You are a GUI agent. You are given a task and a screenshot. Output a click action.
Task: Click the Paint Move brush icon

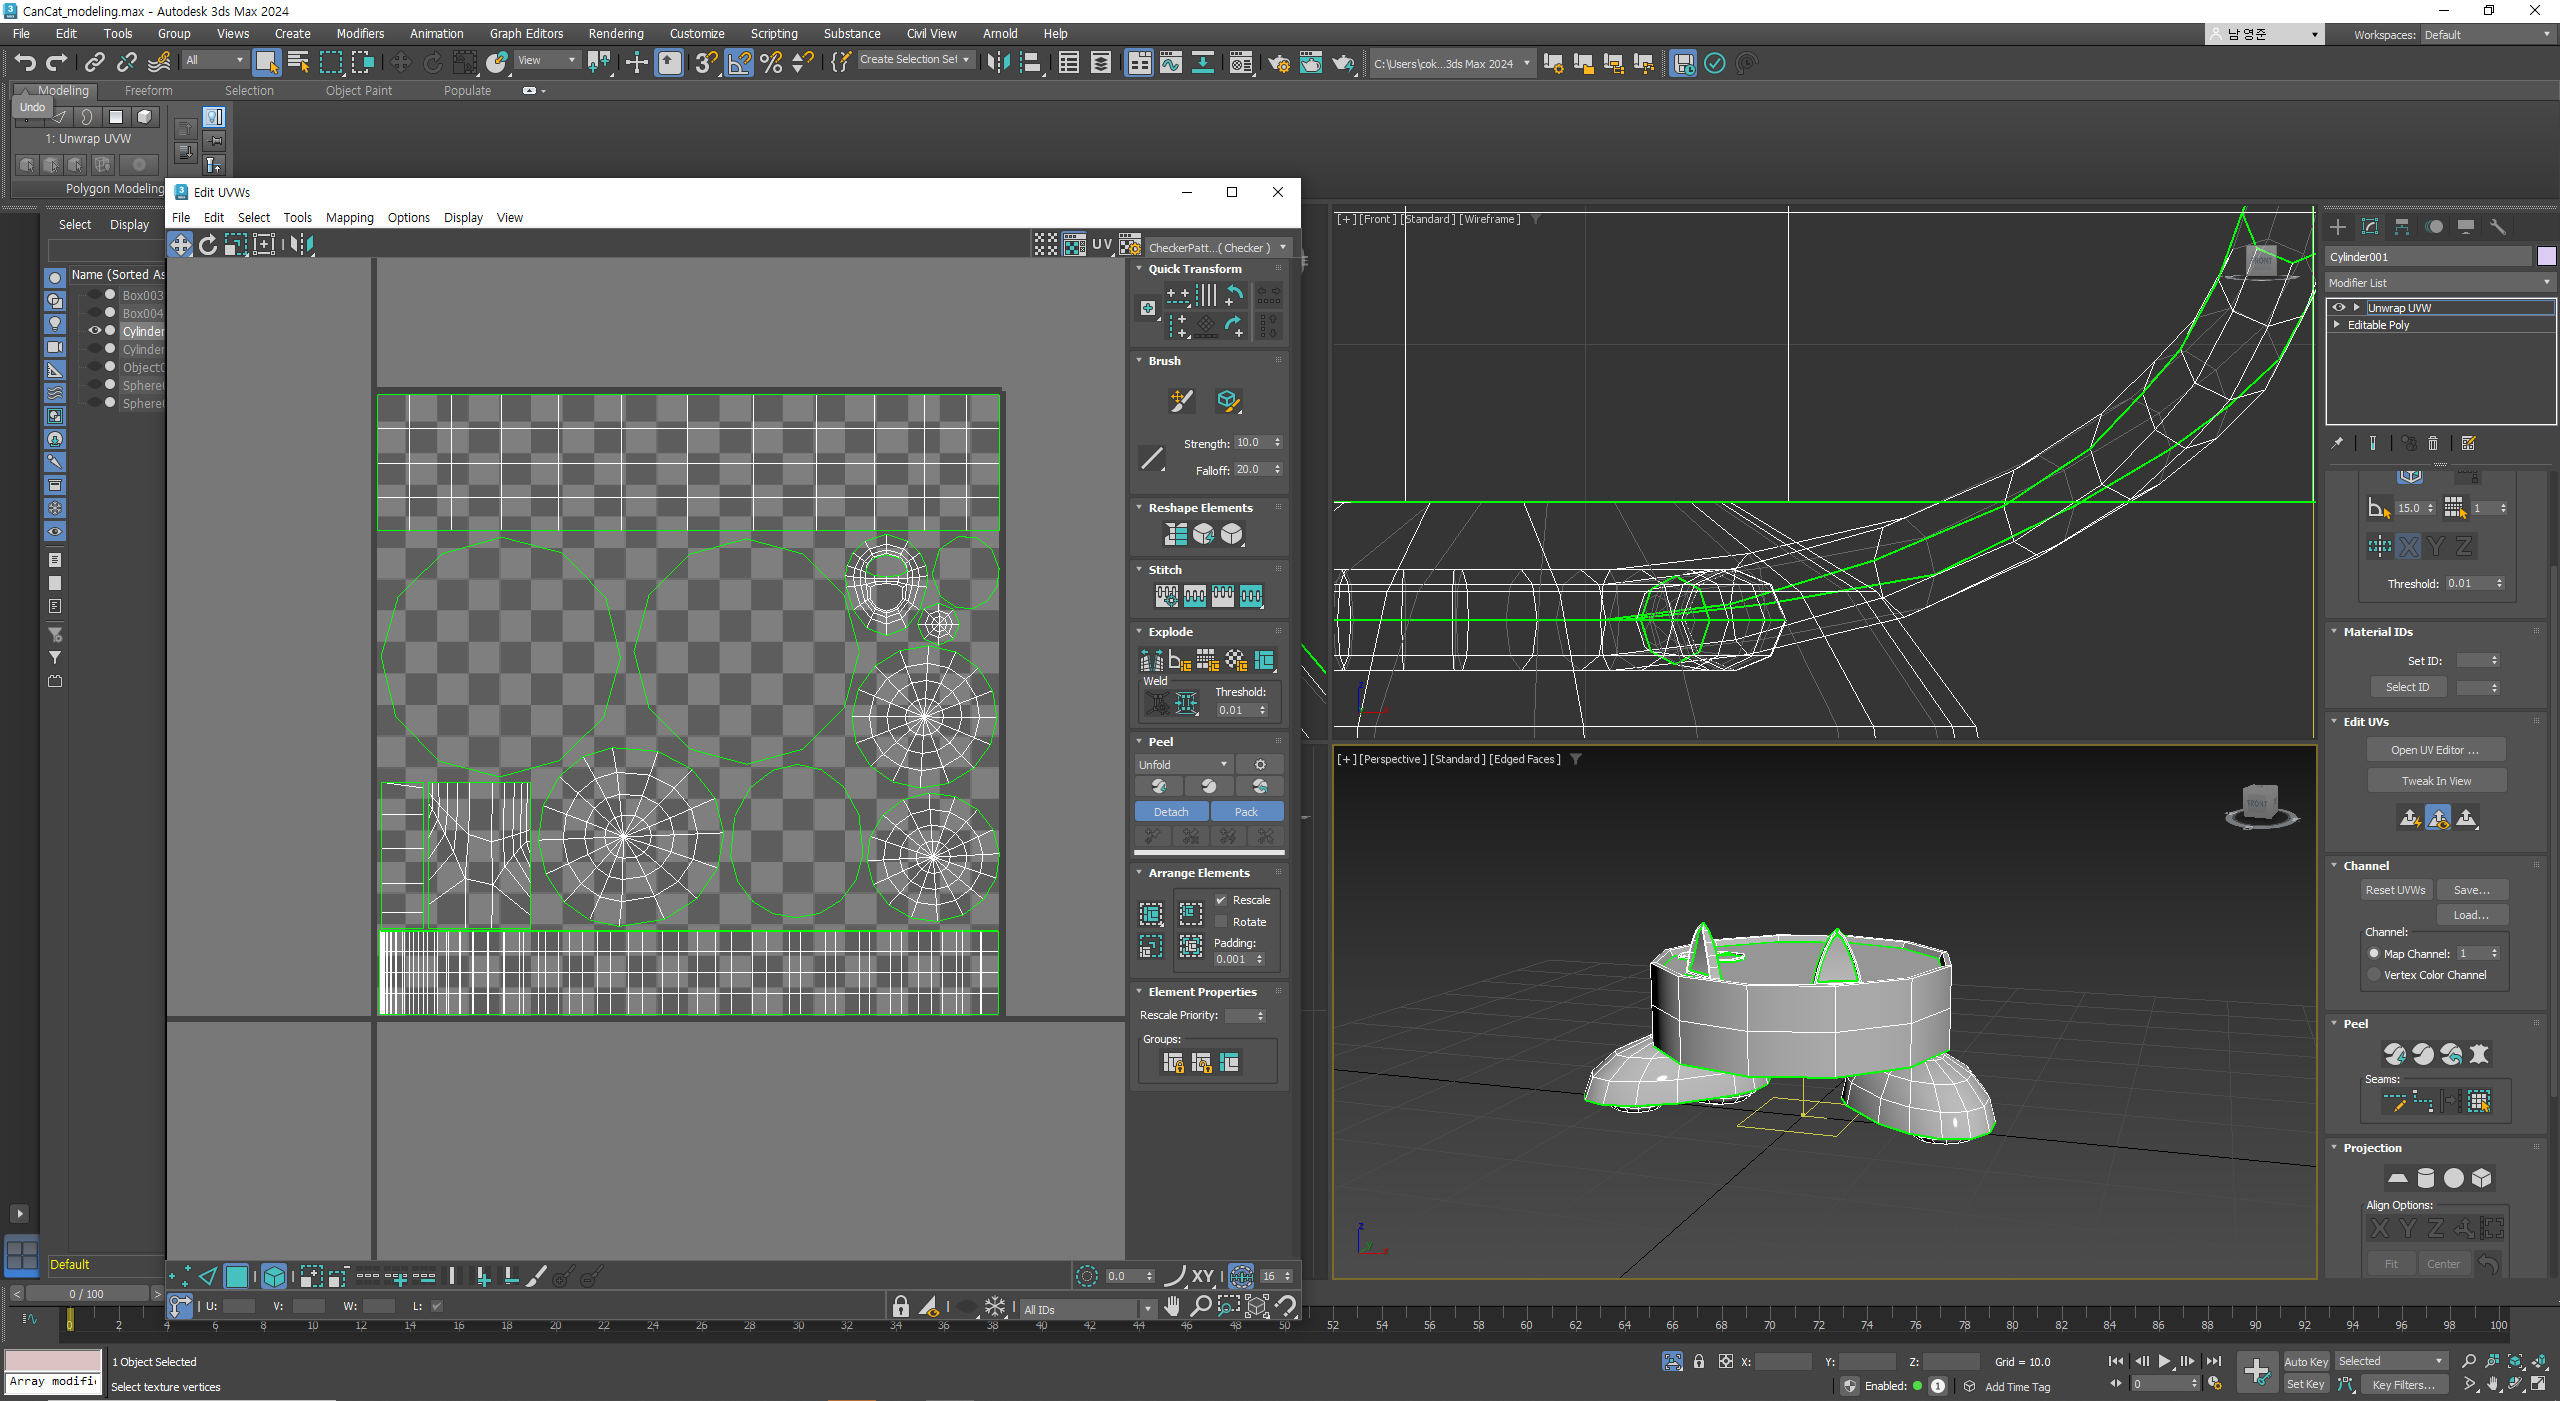1181,401
